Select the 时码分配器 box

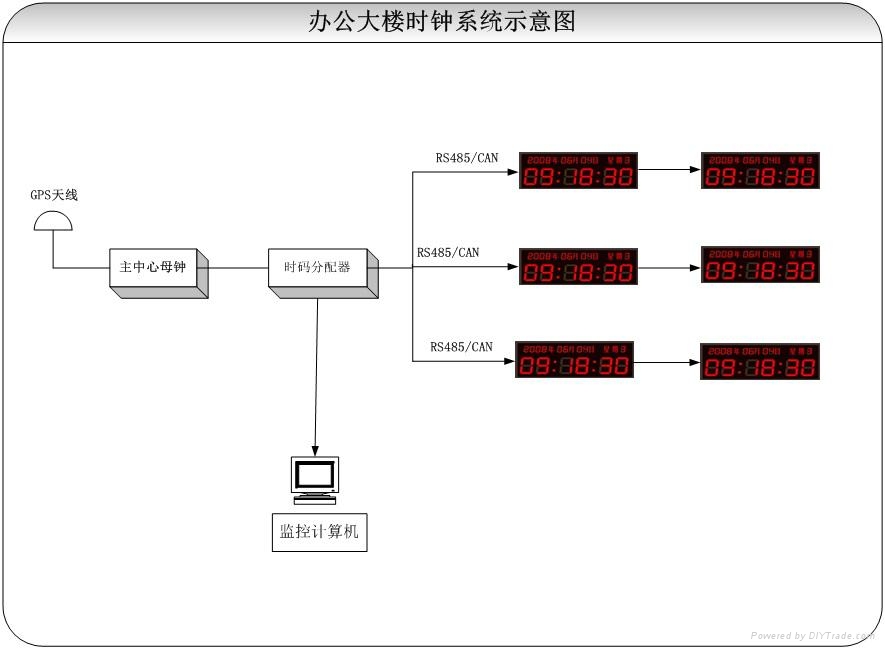click(x=323, y=273)
